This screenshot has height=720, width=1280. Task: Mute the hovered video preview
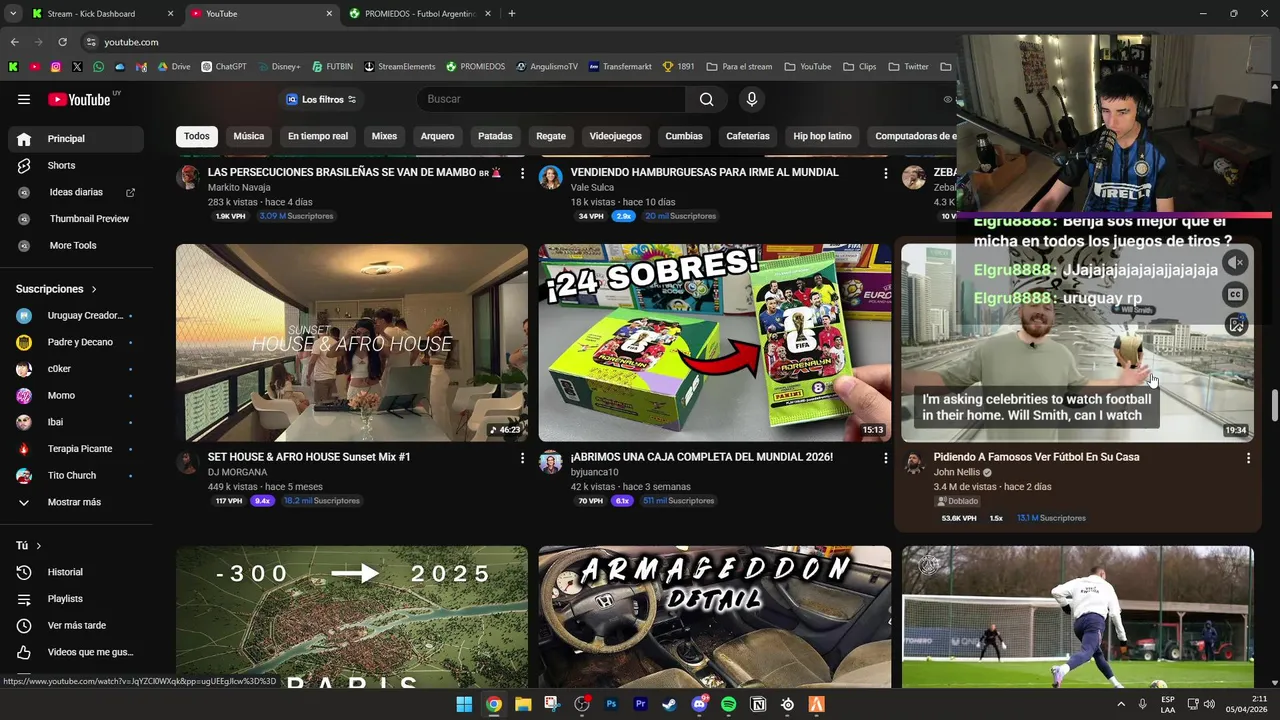[x=1236, y=263]
